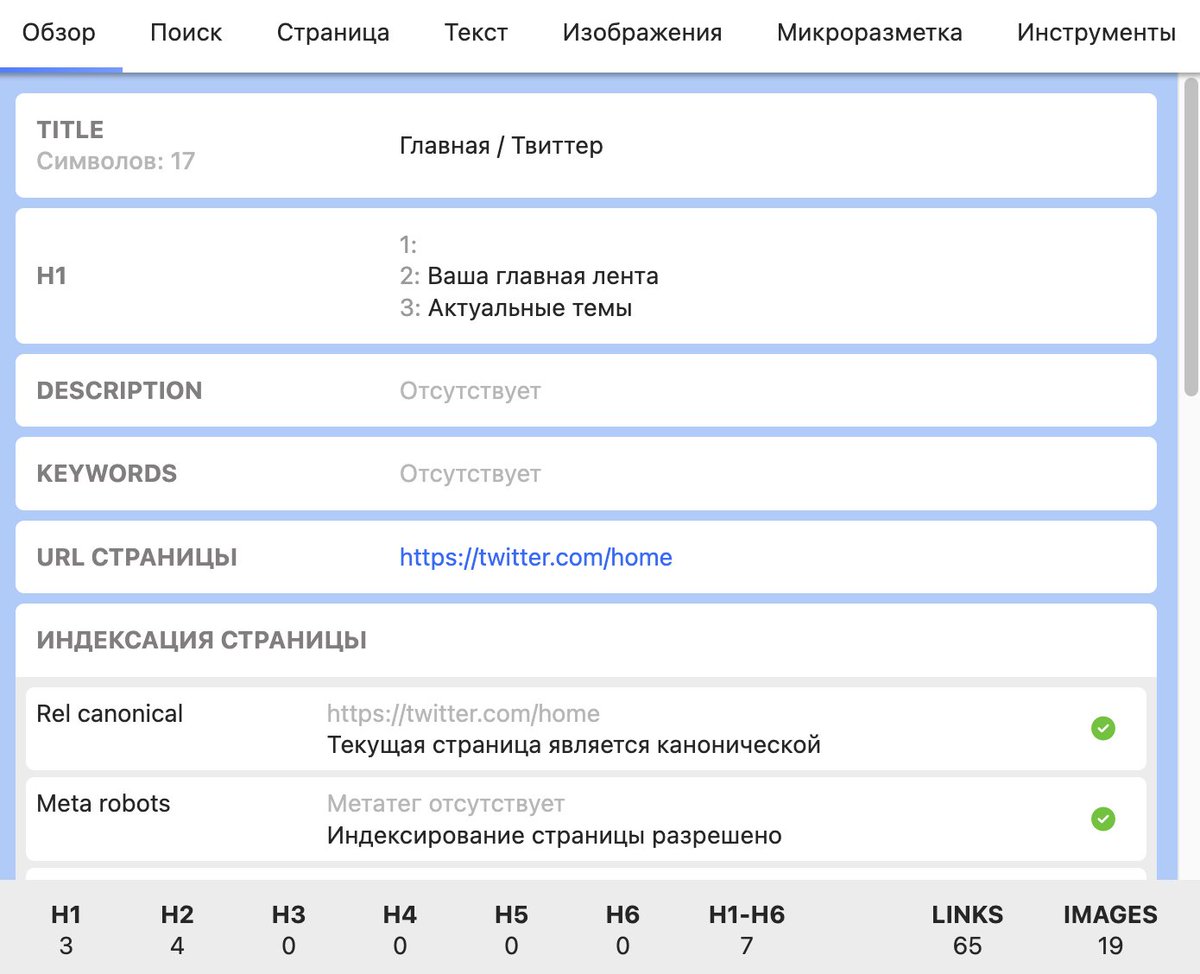Open the Микроразметка tab
The width and height of the screenshot is (1200, 974).
pos(869,33)
